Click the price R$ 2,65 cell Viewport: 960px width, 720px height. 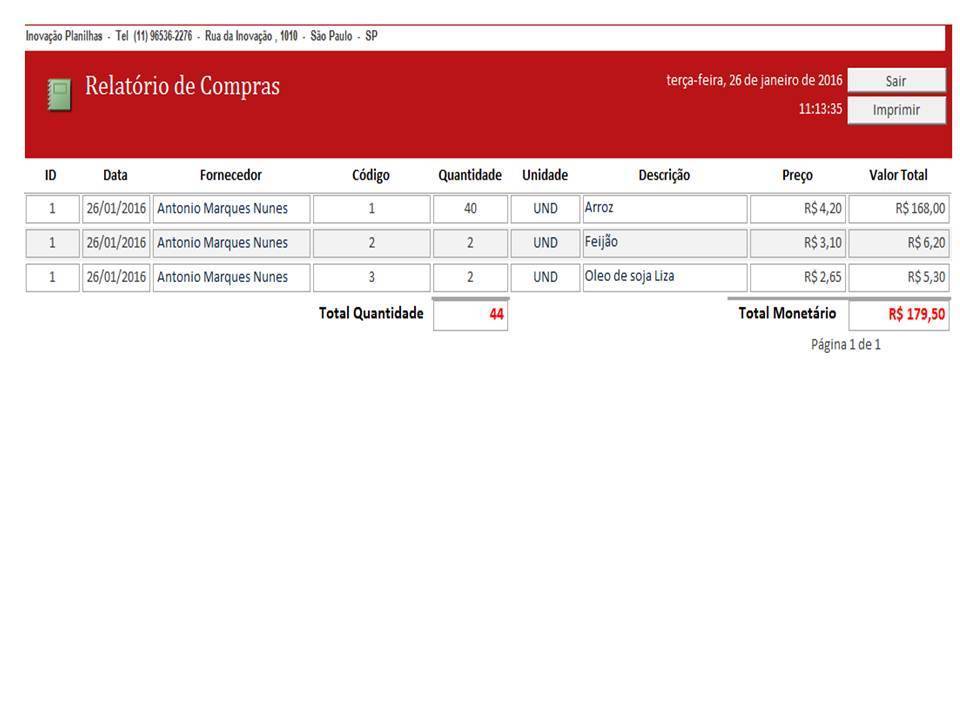coord(798,277)
